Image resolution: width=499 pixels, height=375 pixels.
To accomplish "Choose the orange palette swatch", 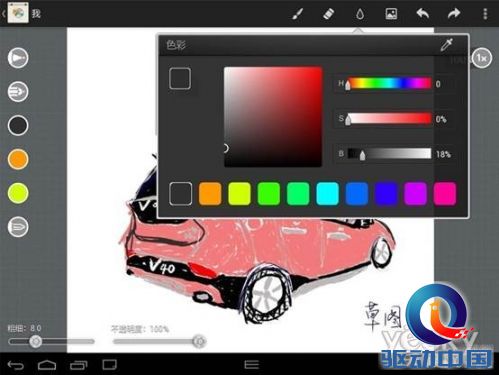I will click(210, 193).
